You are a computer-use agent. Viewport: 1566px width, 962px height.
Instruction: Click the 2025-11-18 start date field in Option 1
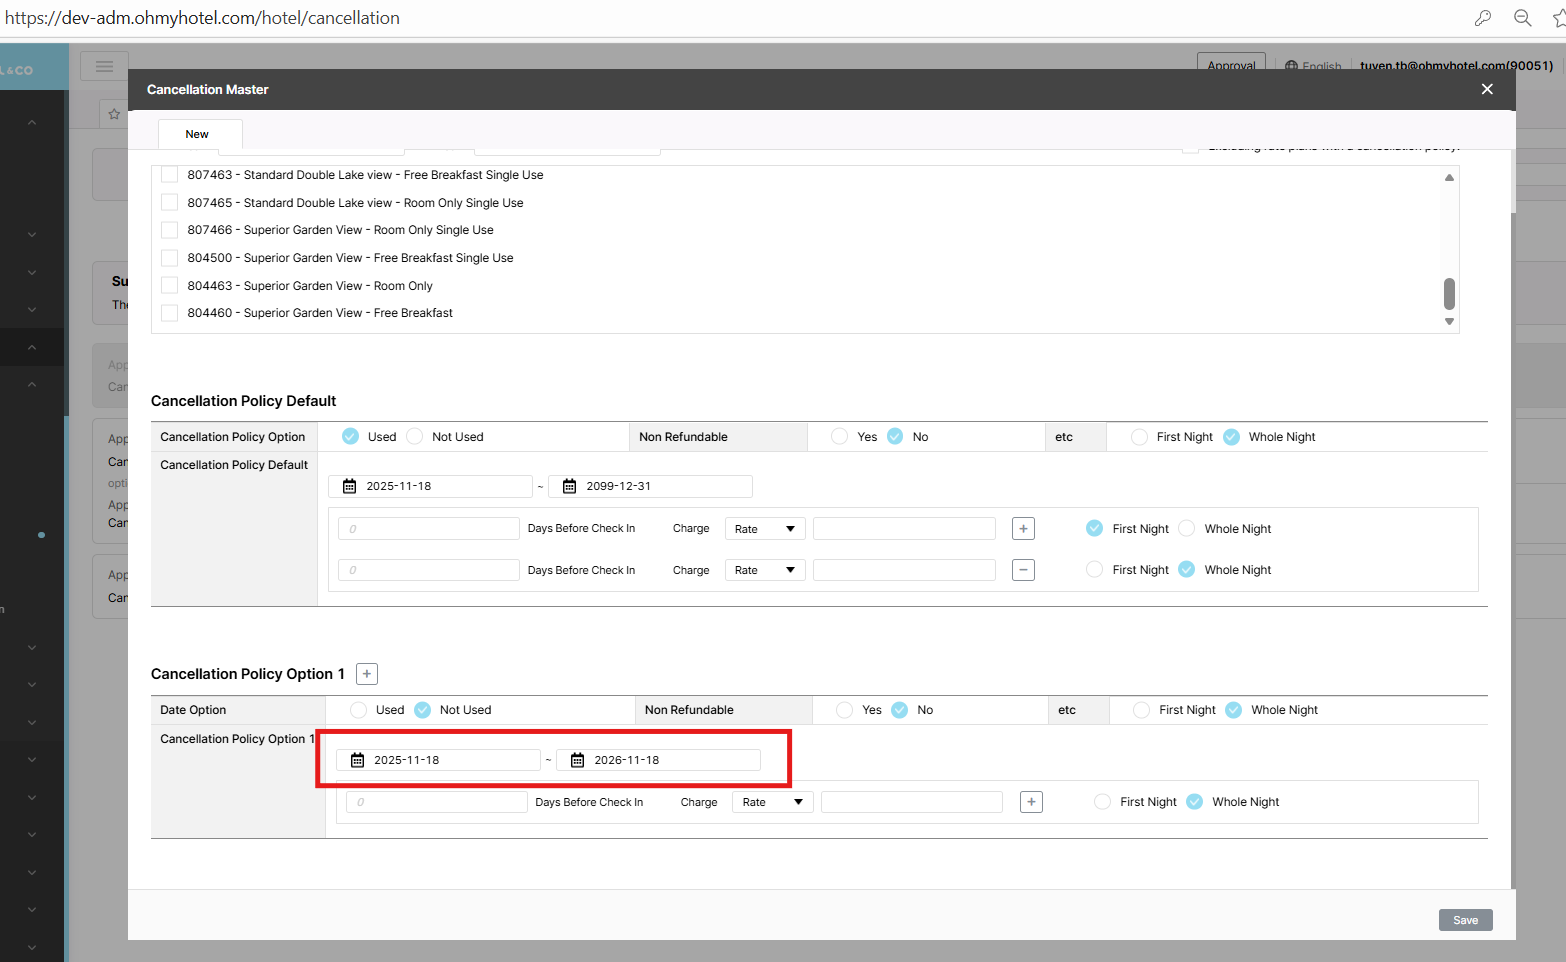pyautogui.click(x=438, y=760)
